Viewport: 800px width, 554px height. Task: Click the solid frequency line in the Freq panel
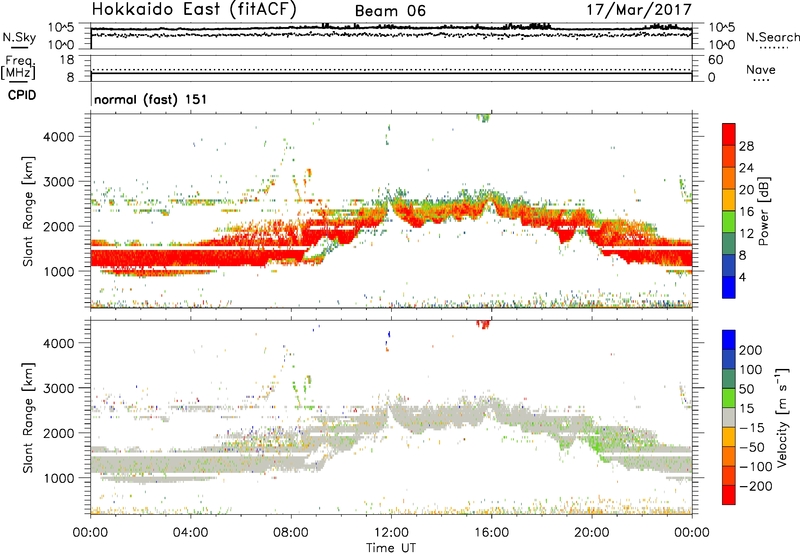pos(391,73)
